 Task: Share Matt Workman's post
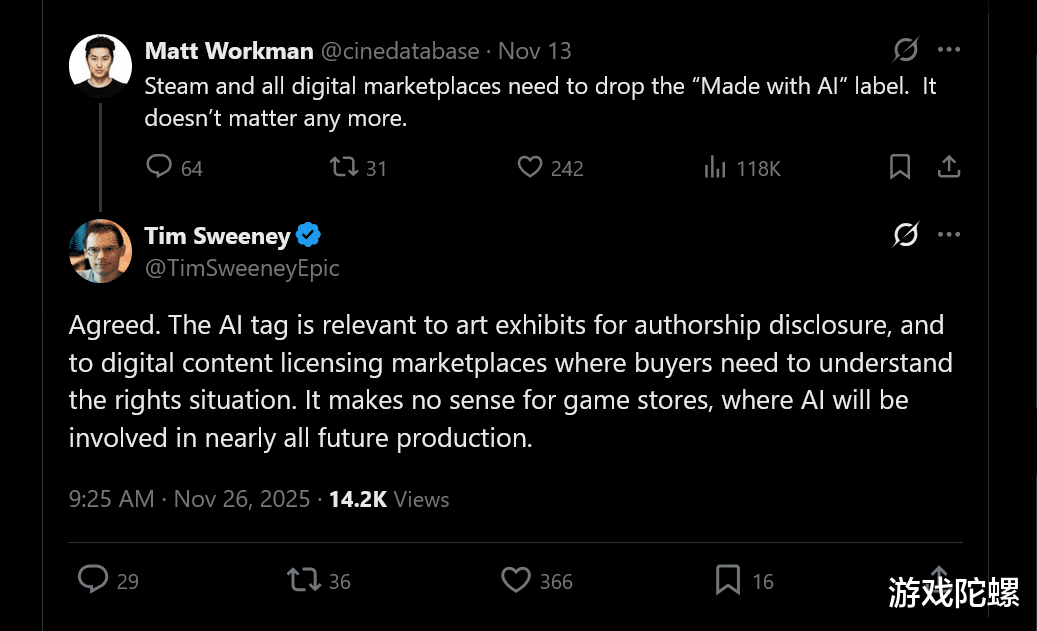pyautogui.click(x=949, y=167)
